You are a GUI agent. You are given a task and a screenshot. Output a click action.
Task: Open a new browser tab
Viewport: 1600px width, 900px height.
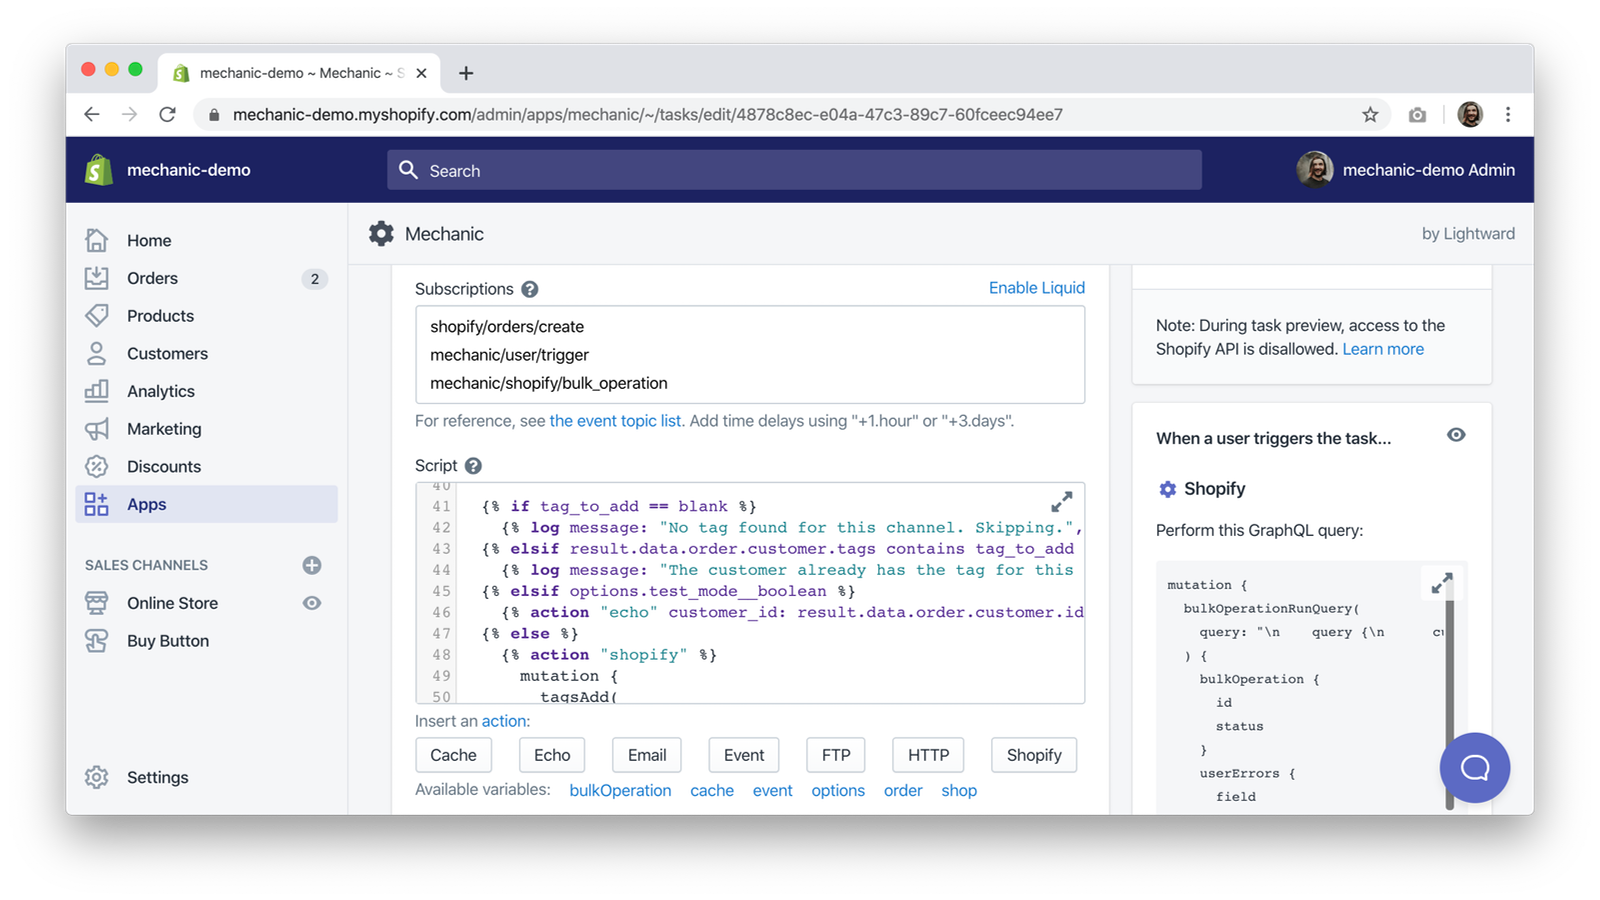pos(466,73)
